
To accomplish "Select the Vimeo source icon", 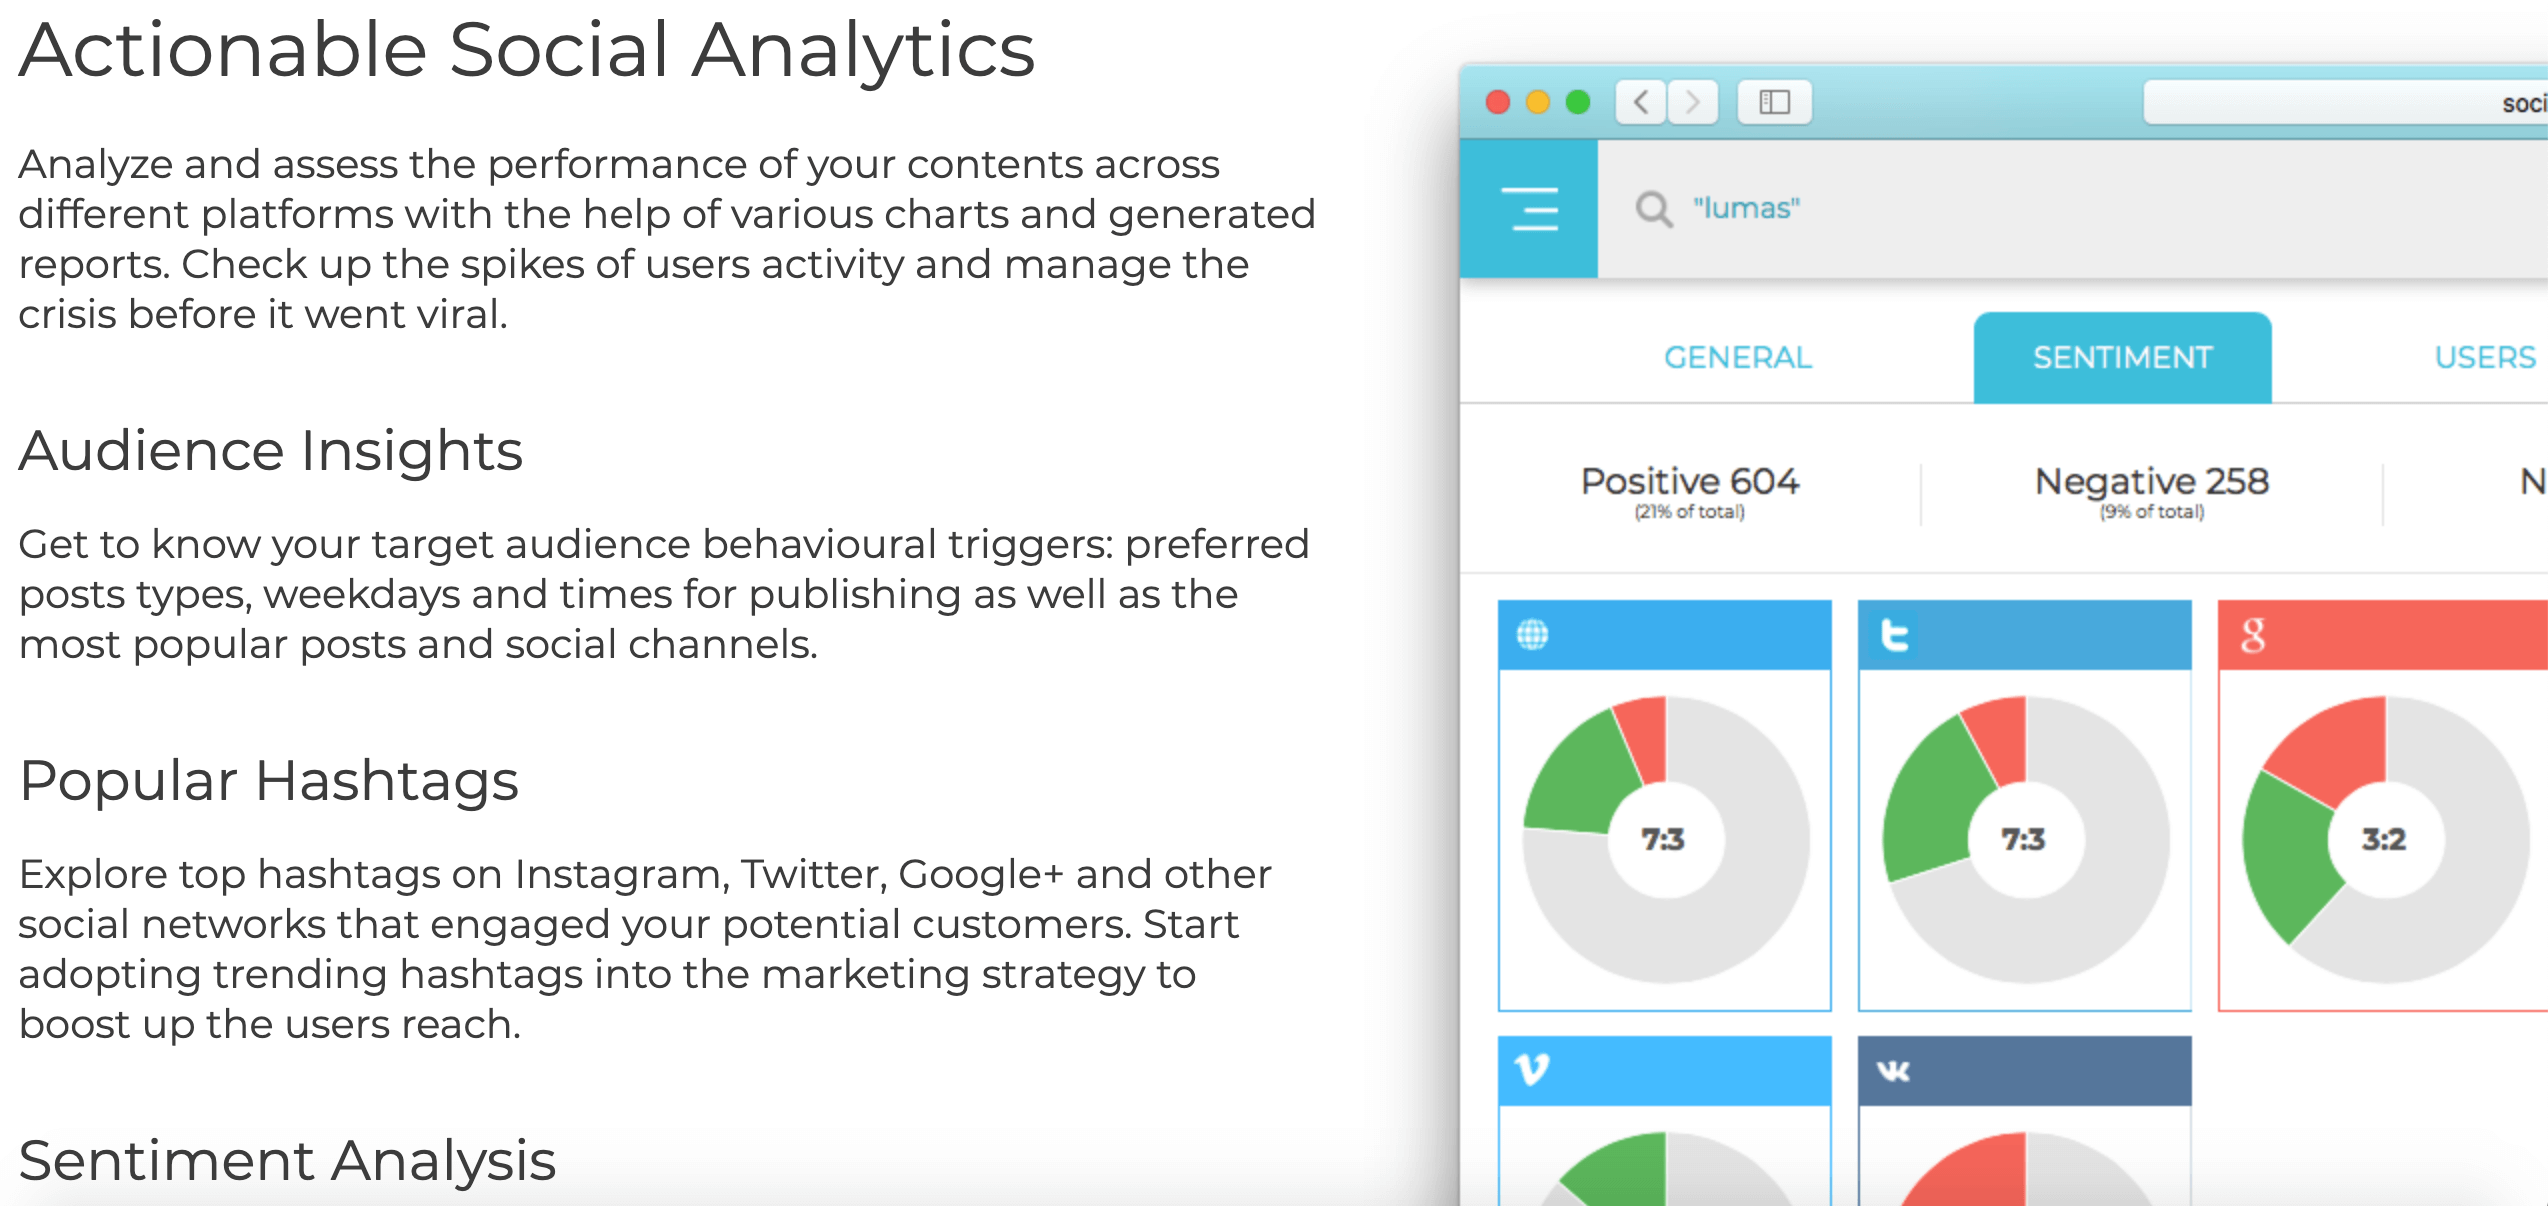I will (x=1532, y=1070).
